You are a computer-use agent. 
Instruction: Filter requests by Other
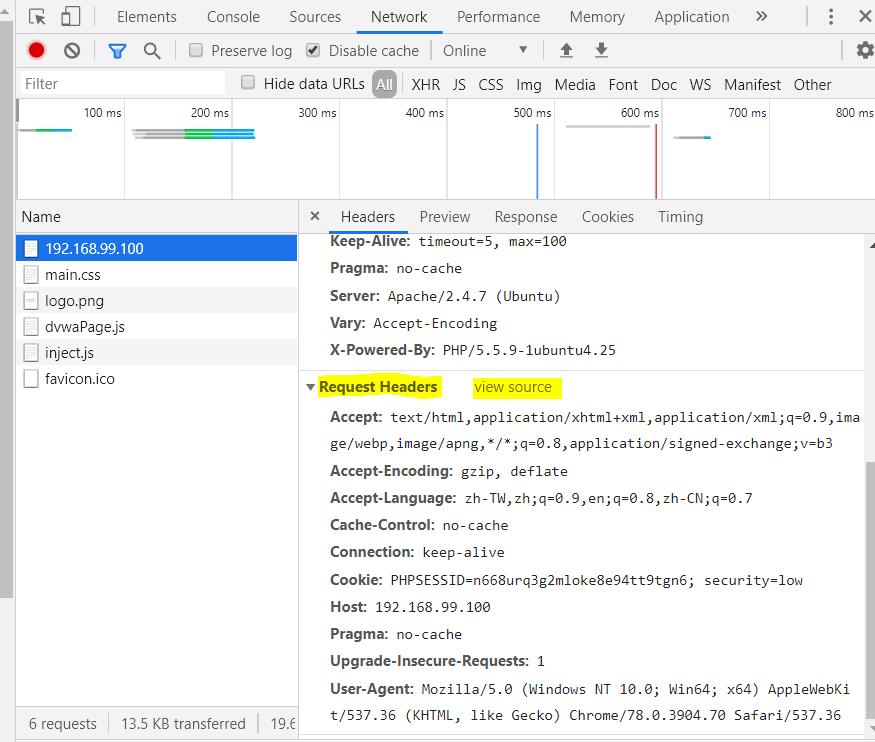click(x=812, y=85)
